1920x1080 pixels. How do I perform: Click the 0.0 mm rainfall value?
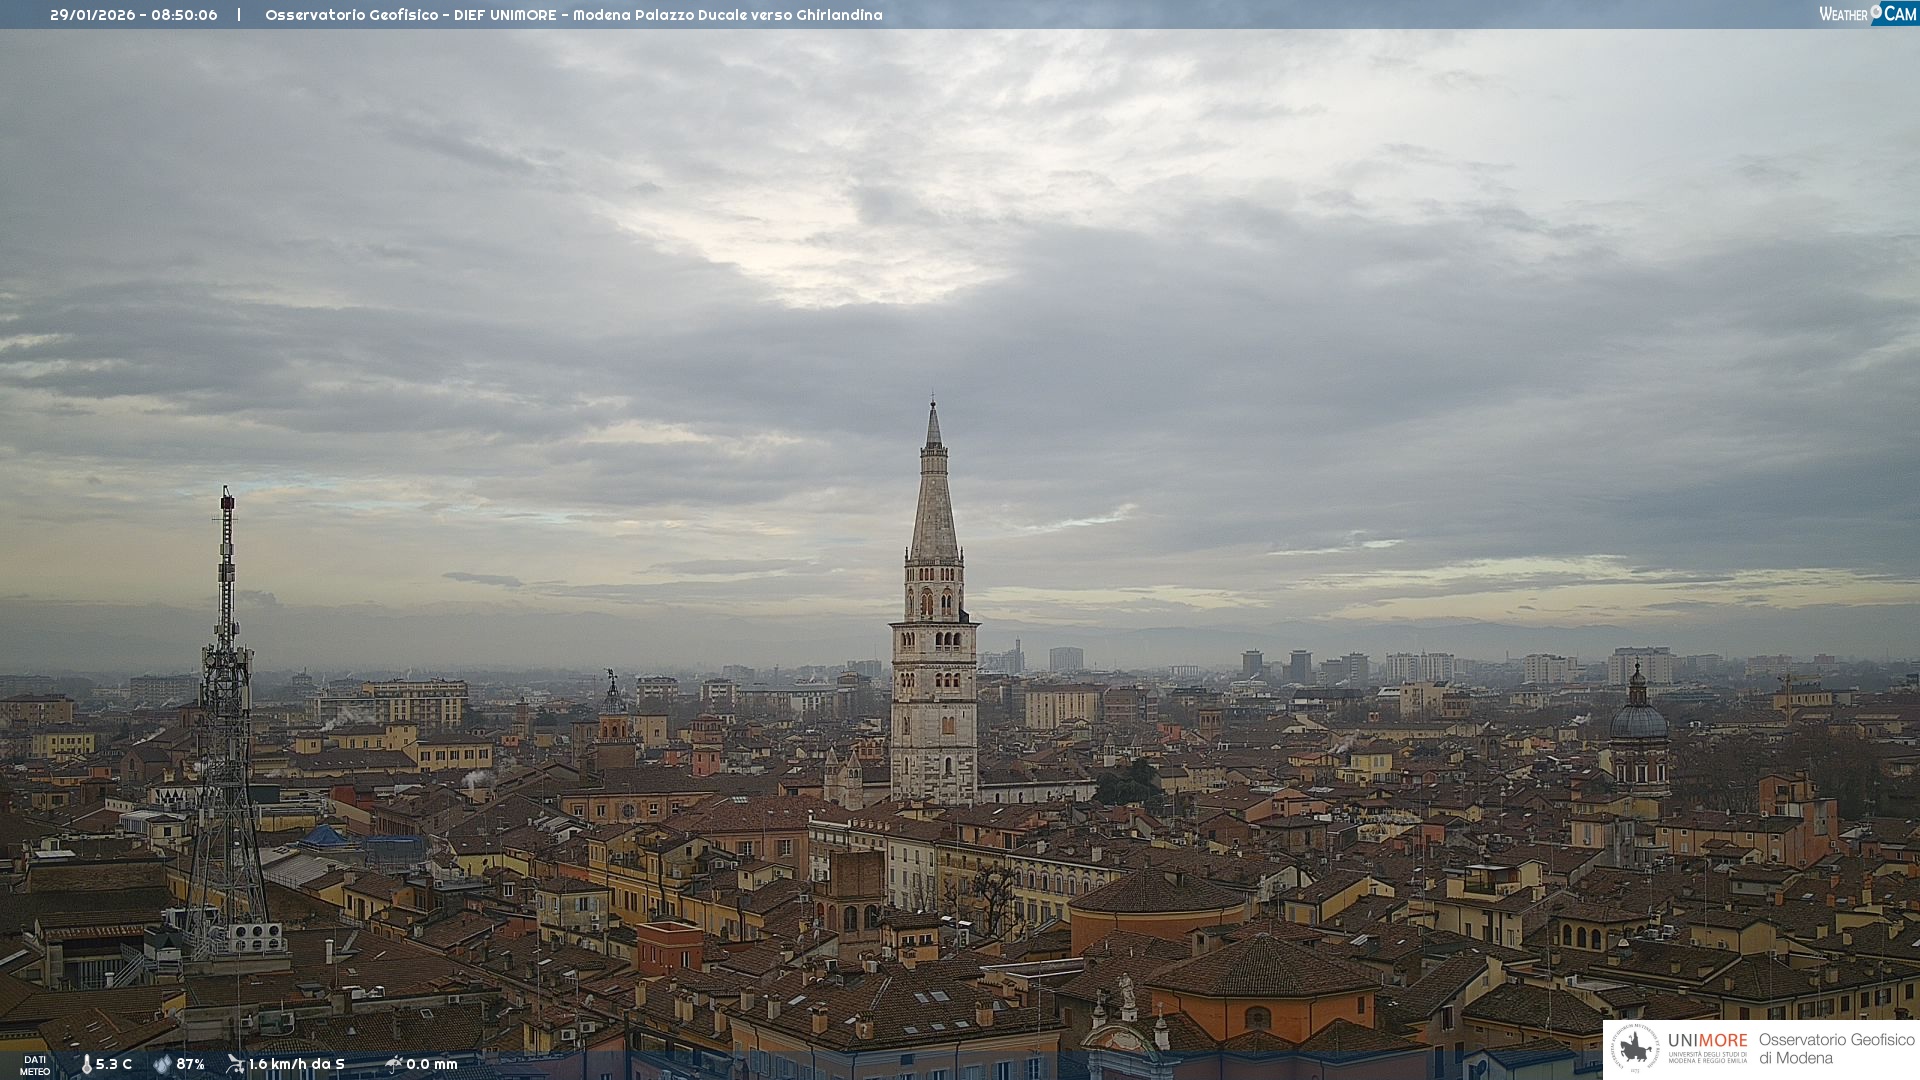click(x=432, y=1065)
